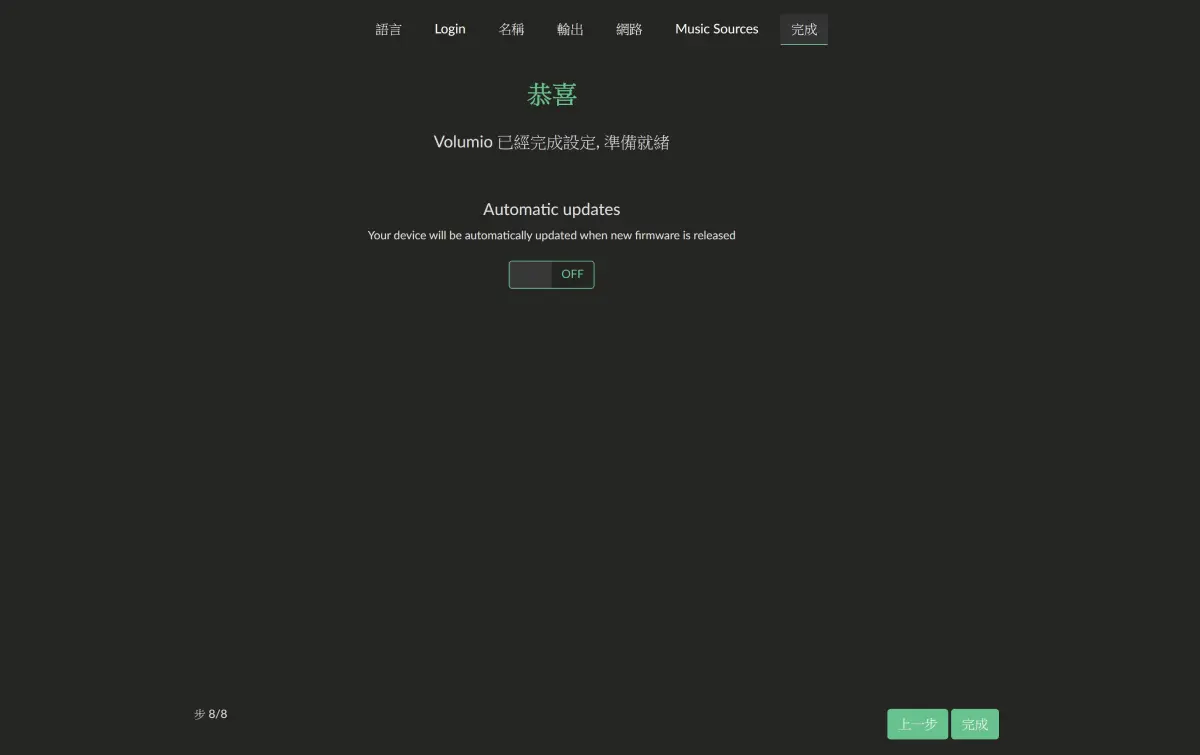Finish setup with the green 完成 button
Image resolution: width=1200 pixels, height=755 pixels.
975,724
